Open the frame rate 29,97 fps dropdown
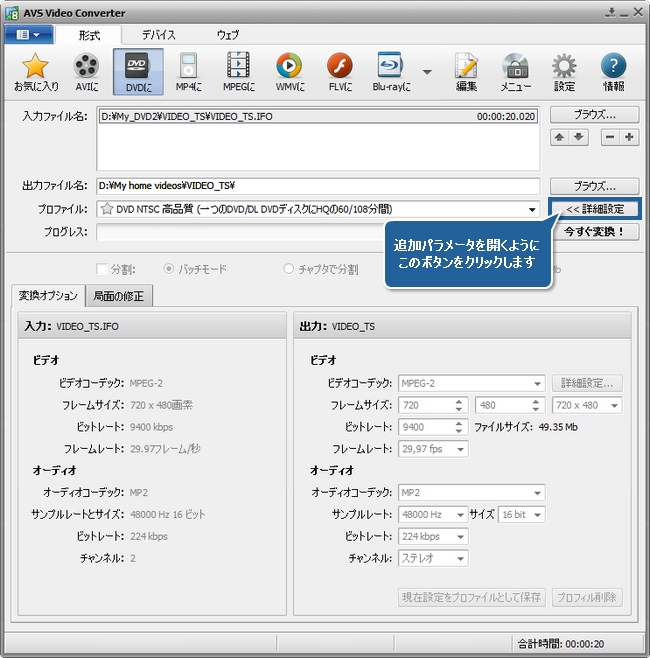This screenshot has width=650, height=658. point(433,449)
